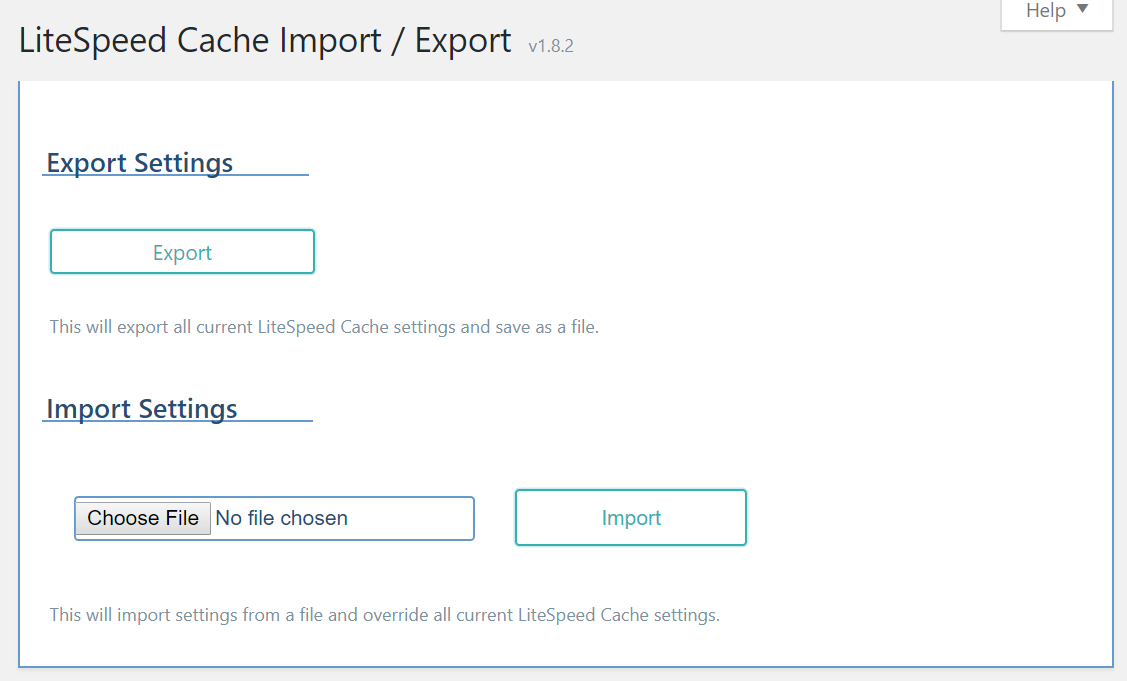The width and height of the screenshot is (1127, 681).
Task: Click the v1.8.2 version label
Action: coord(551,46)
